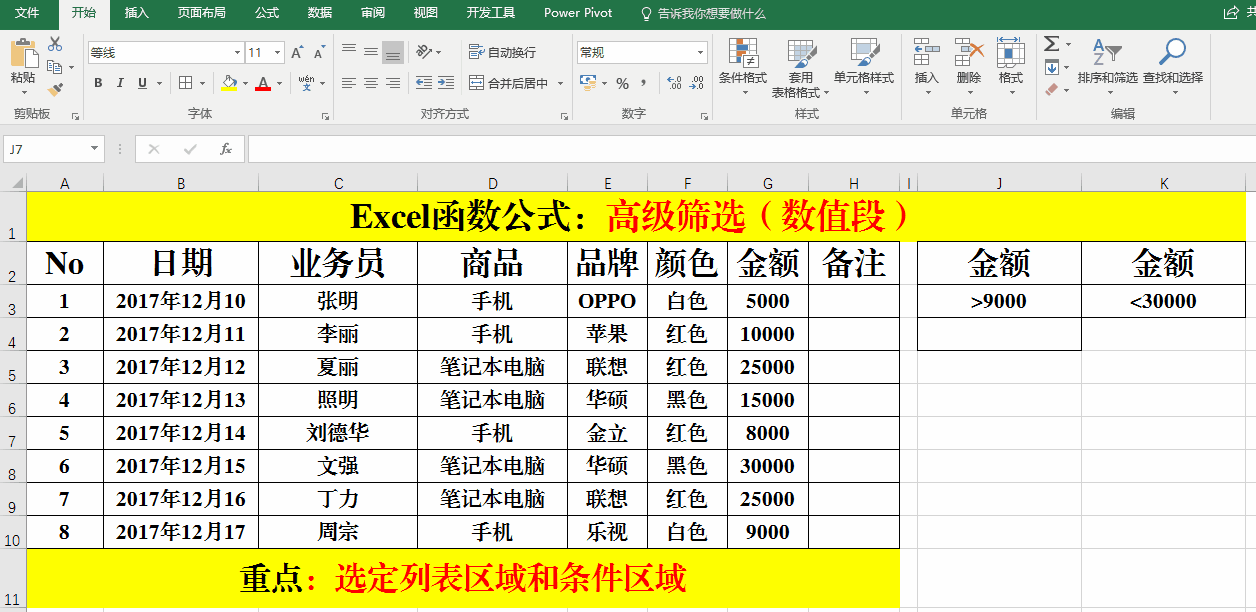The height and width of the screenshot is (612, 1256).
Task: Apply the yellow fill color bucket
Action: tap(229, 83)
